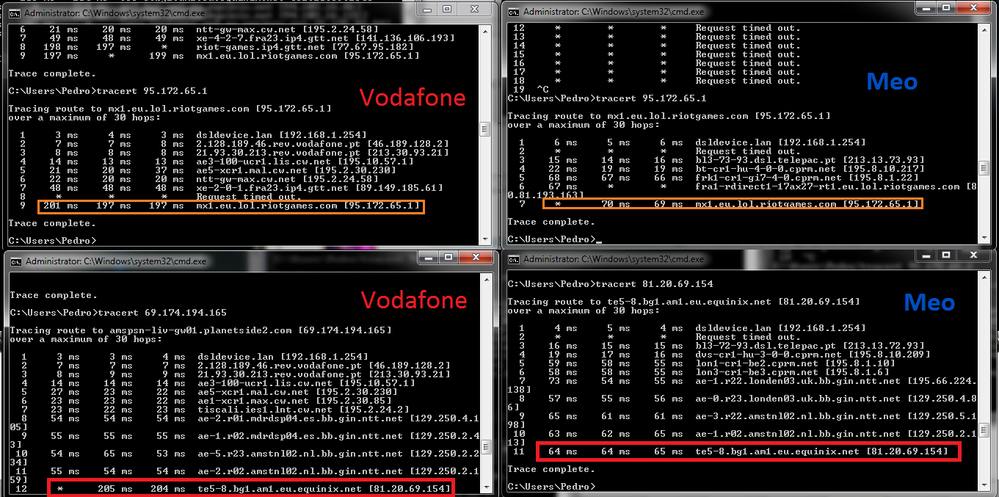The image size is (999, 497).
Task: Click C:\Users\Pedro> prompt with cursor in Meo riotgames window
Action: coord(553,240)
